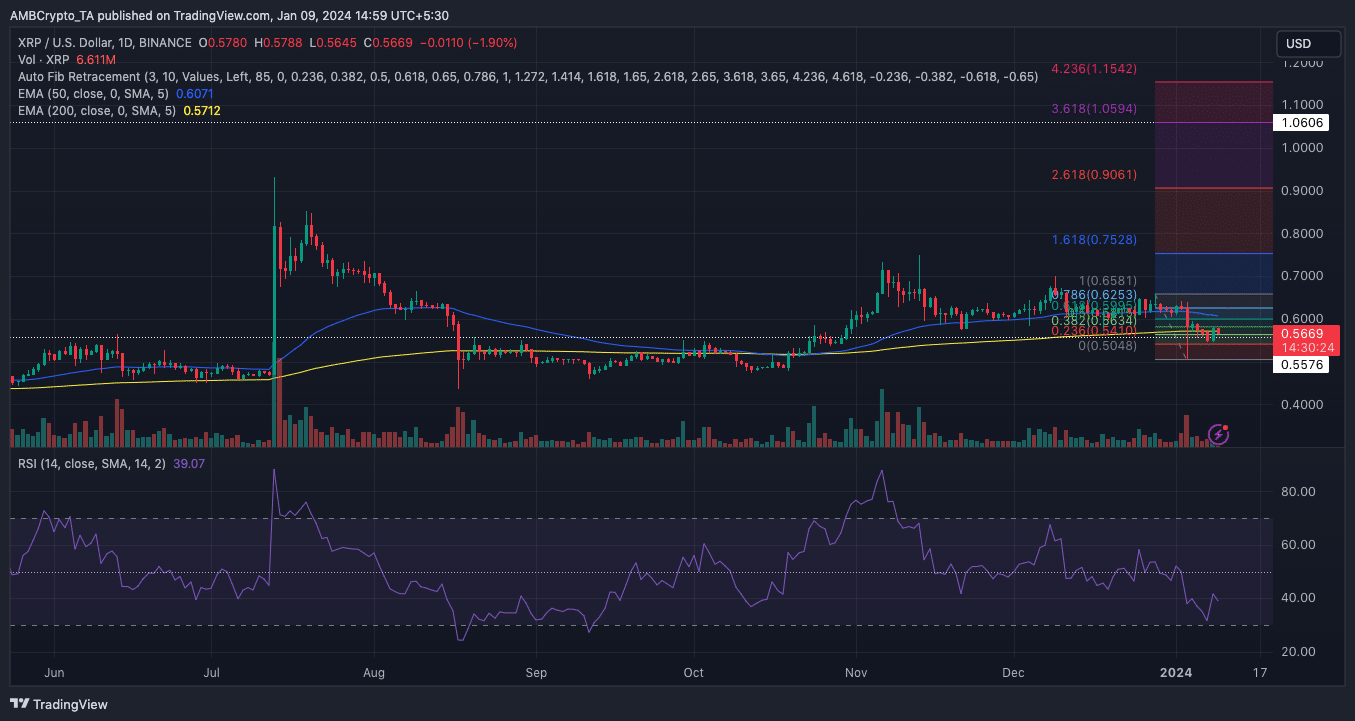The width and height of the screenshot is (1355, 721).
Task: Select the XRP / U.S. Dollar symbol legend
Action: pos(105,43)
